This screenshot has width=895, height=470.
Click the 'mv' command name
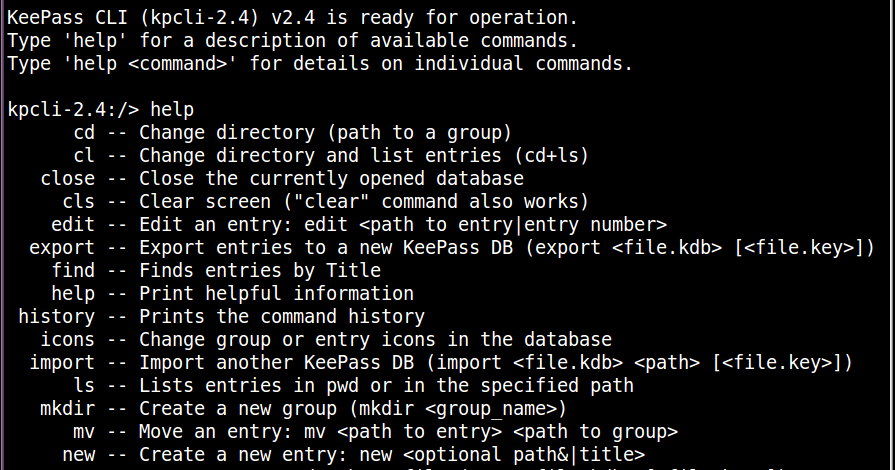click(x=84, y=431)
